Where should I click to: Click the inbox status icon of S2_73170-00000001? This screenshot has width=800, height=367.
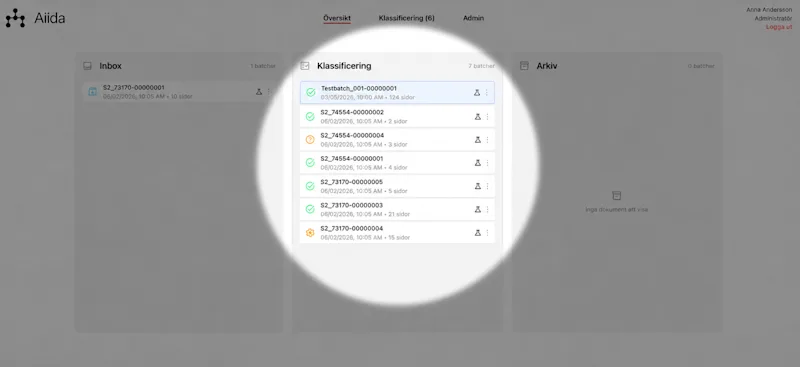92,92
